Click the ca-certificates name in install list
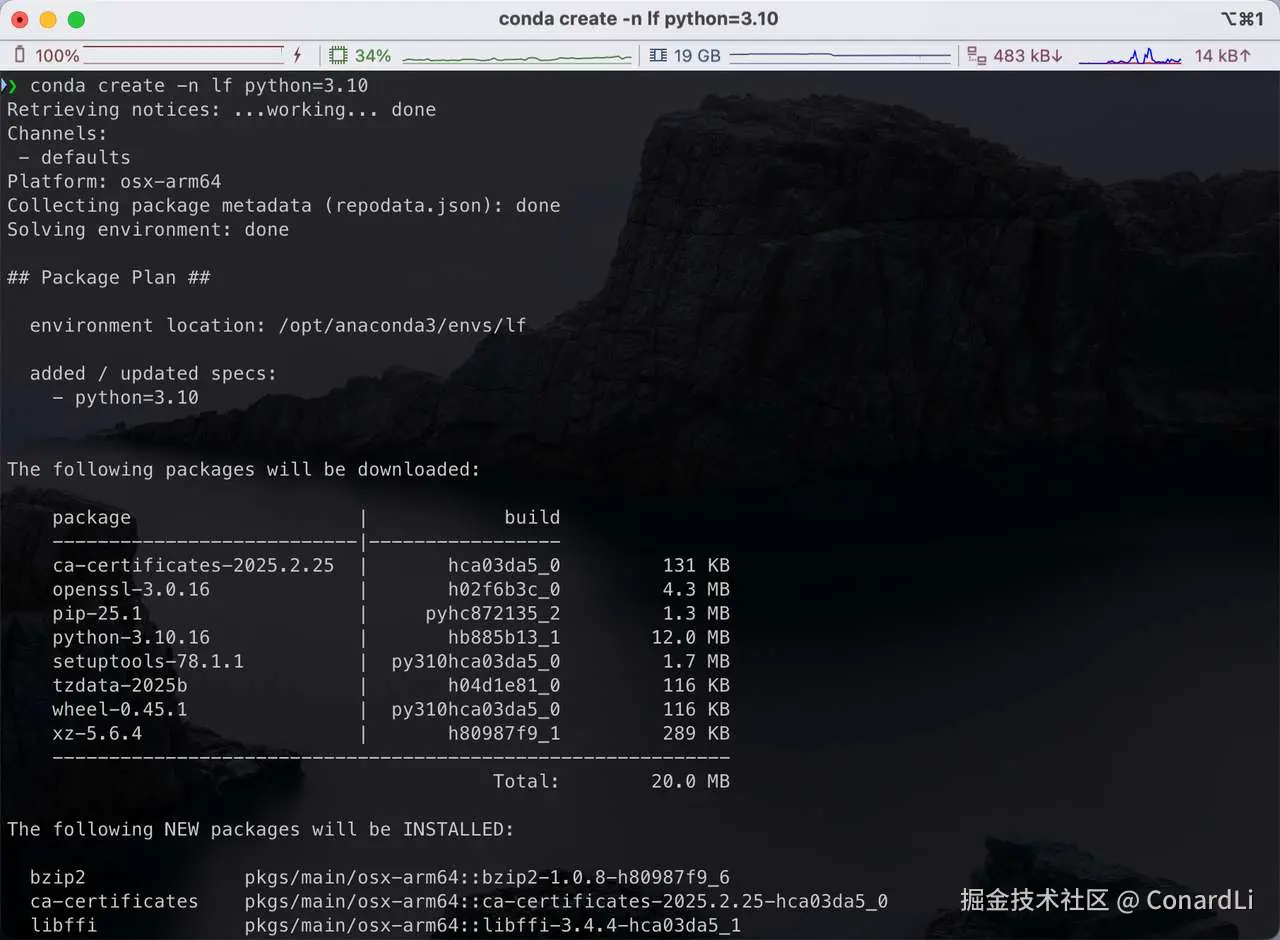The image size is (1280, 940). point(114,902)
